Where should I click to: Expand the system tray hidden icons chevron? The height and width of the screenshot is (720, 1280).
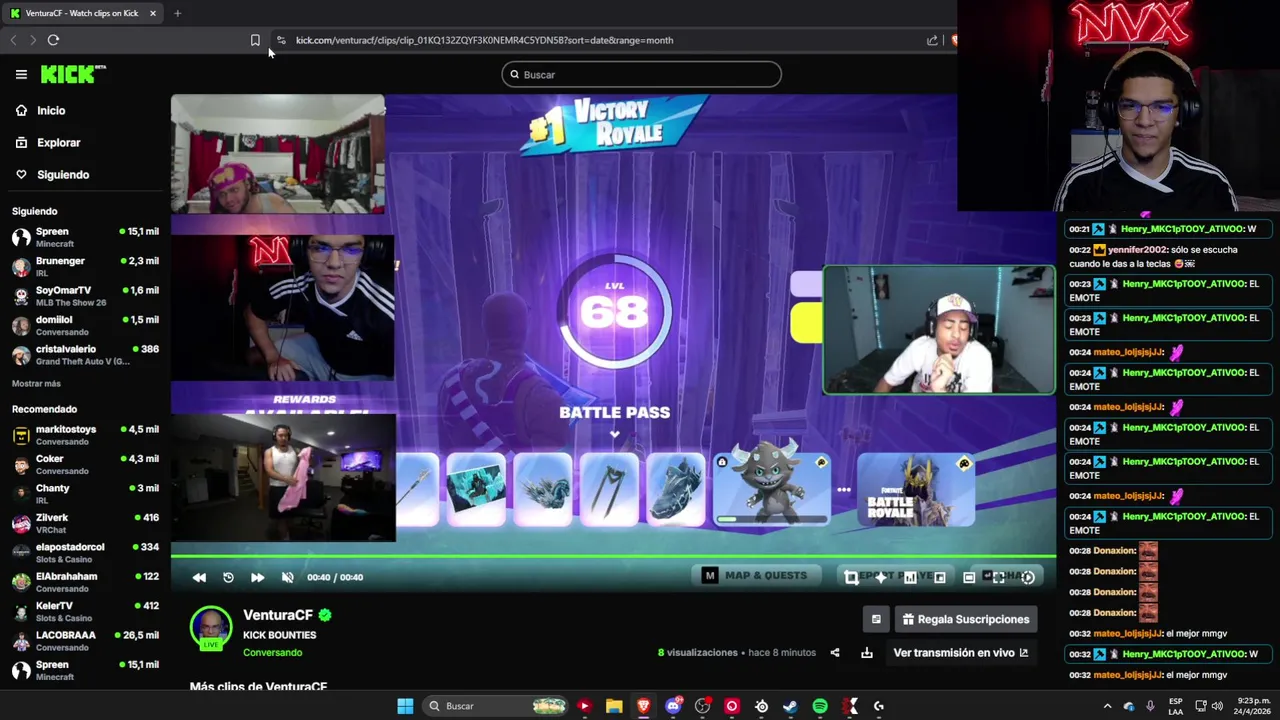click(1107, 706)
